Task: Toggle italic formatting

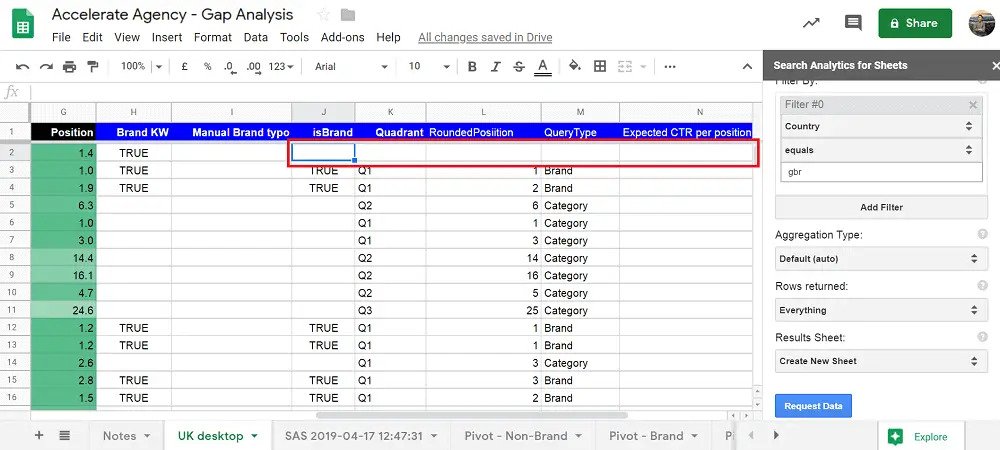Action: [496, 66]
